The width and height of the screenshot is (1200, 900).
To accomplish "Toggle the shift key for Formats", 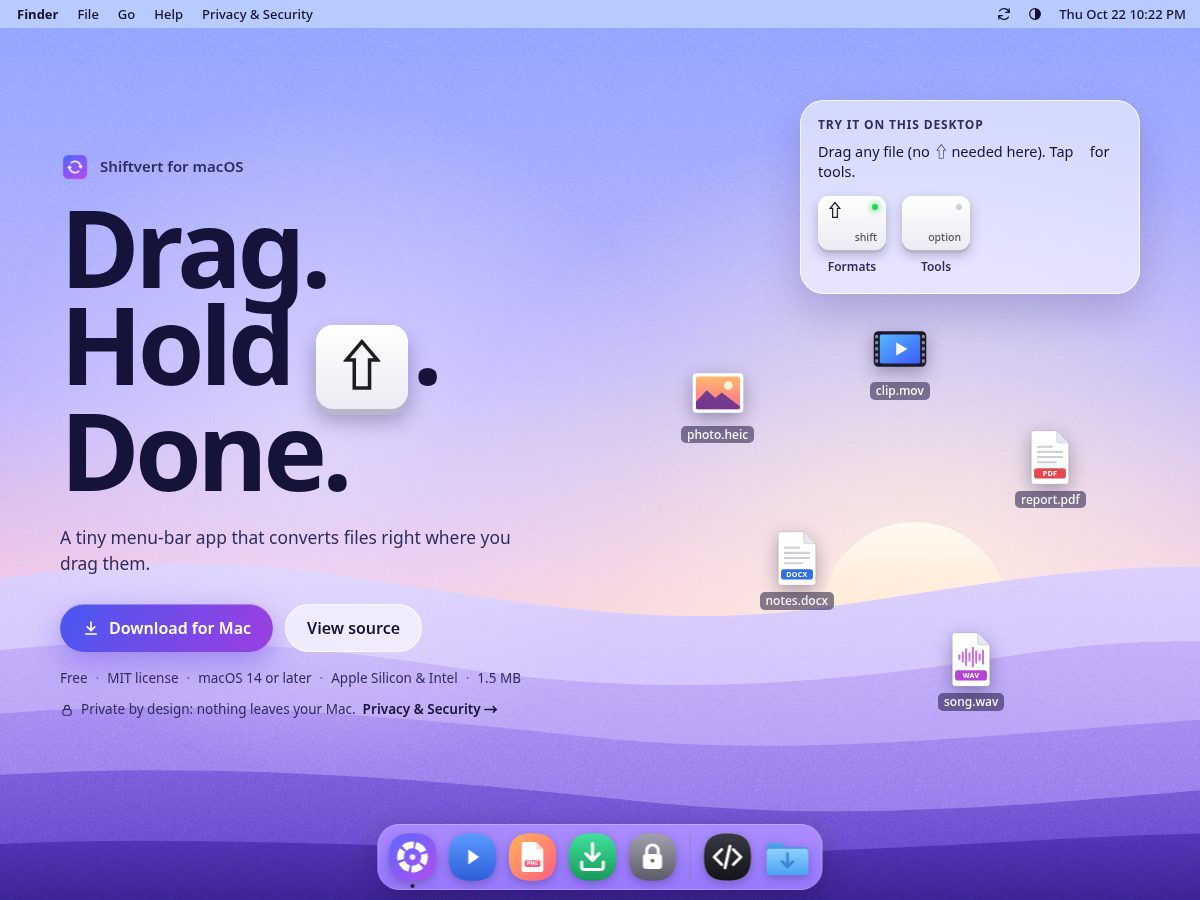I will pyautogui.click(x=852, y=223).
